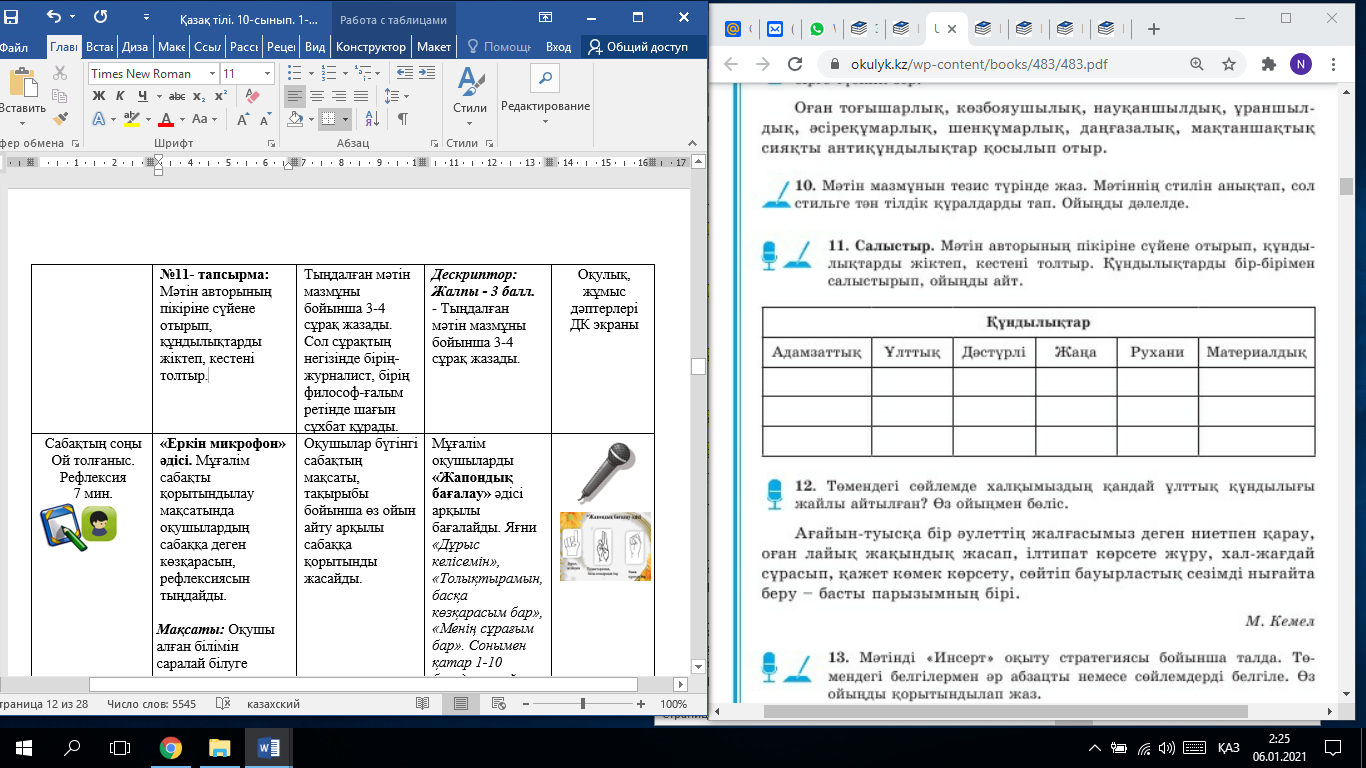
Task: Click the Chrome address bar URL
Action: click(x=979, y=64)
